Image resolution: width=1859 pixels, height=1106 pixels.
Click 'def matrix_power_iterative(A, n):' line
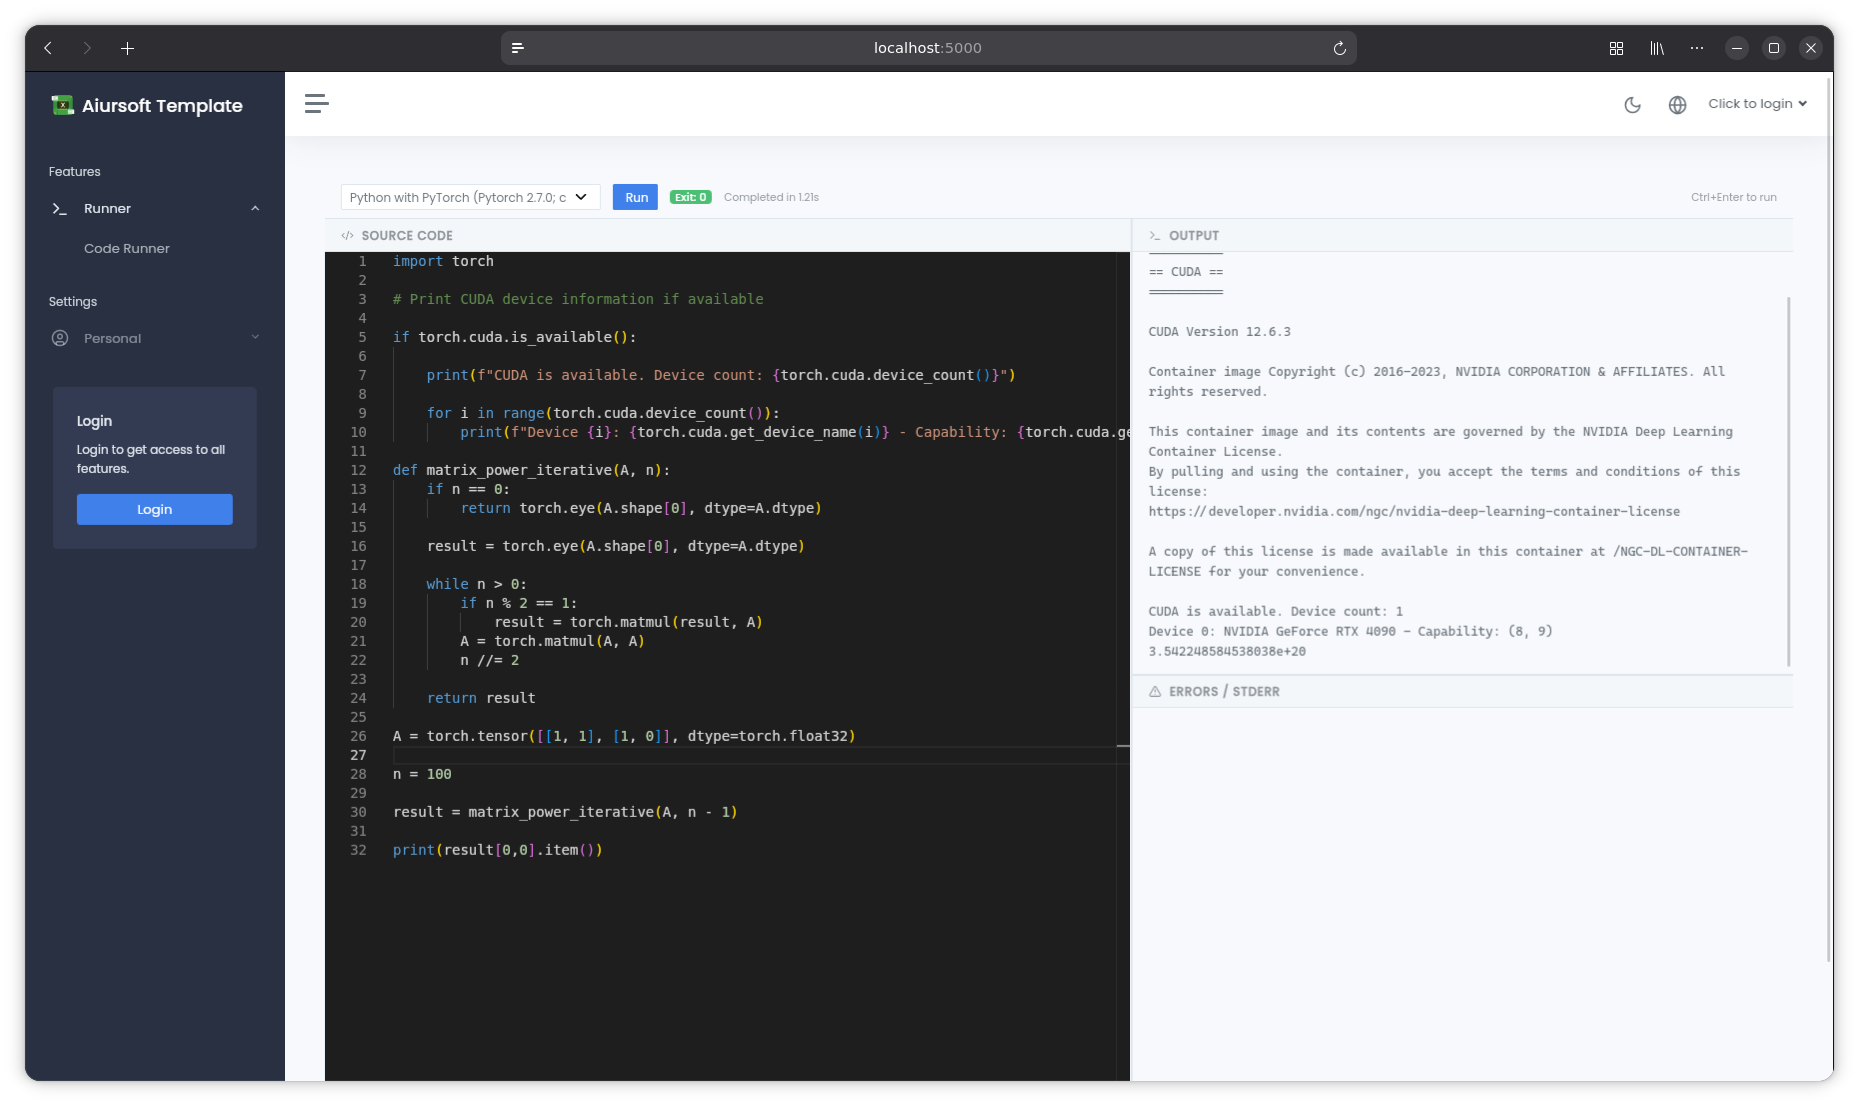click(531, 470)
